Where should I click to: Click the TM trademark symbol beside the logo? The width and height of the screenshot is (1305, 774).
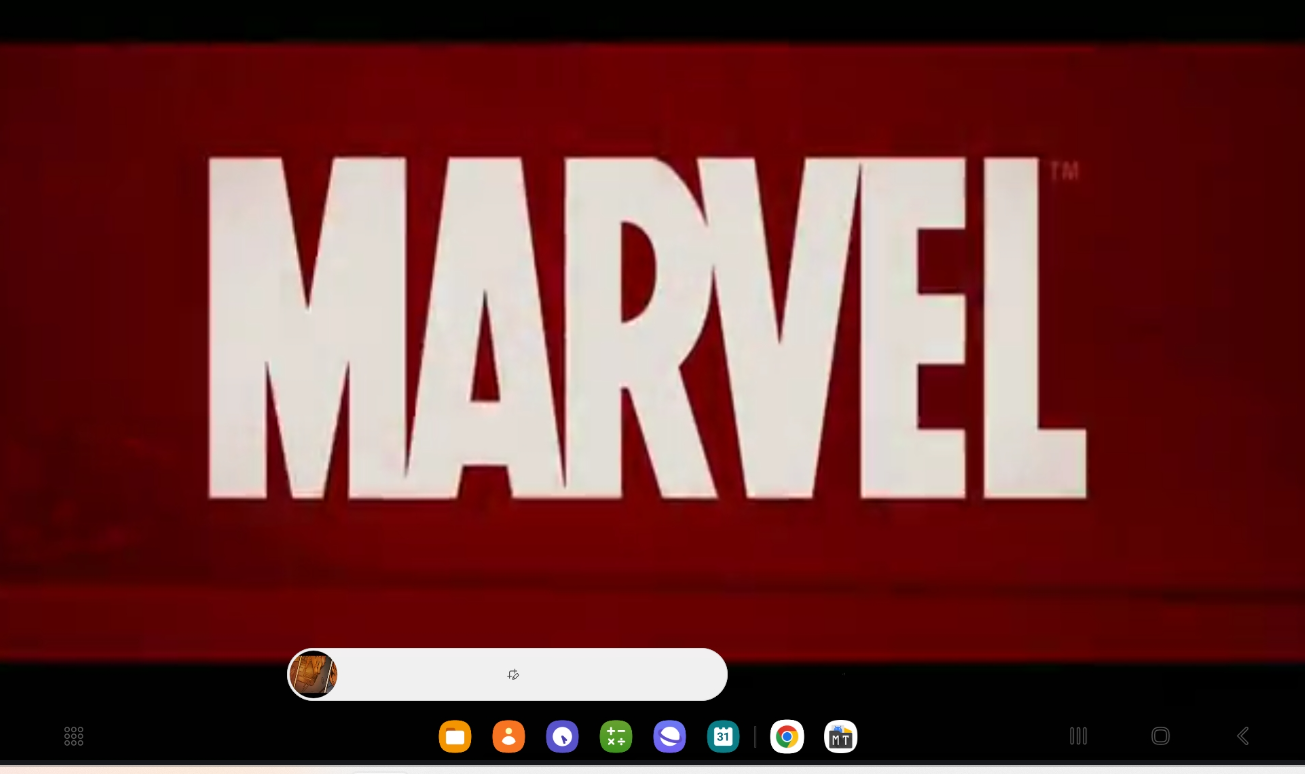[1065, 173]
